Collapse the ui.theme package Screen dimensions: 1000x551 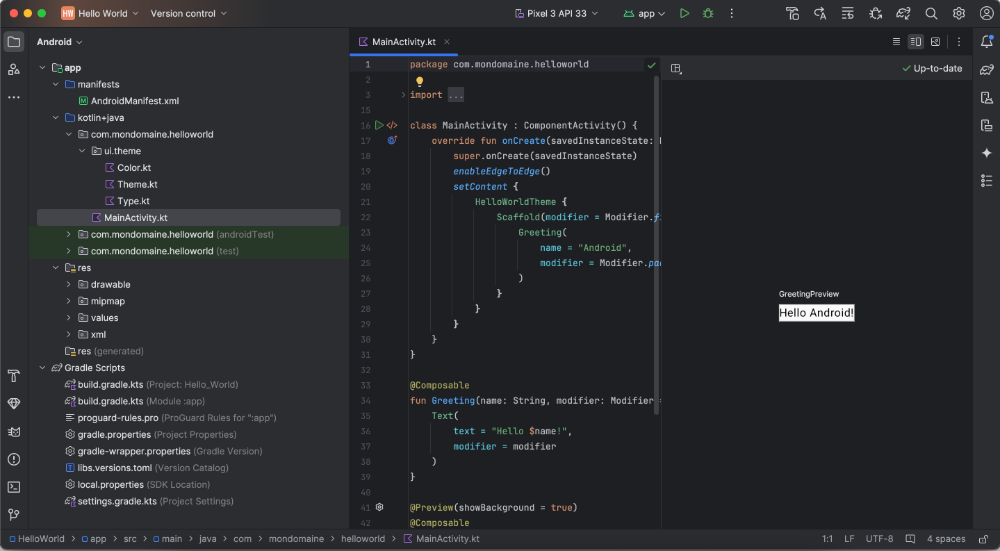(x=82, y=151)
